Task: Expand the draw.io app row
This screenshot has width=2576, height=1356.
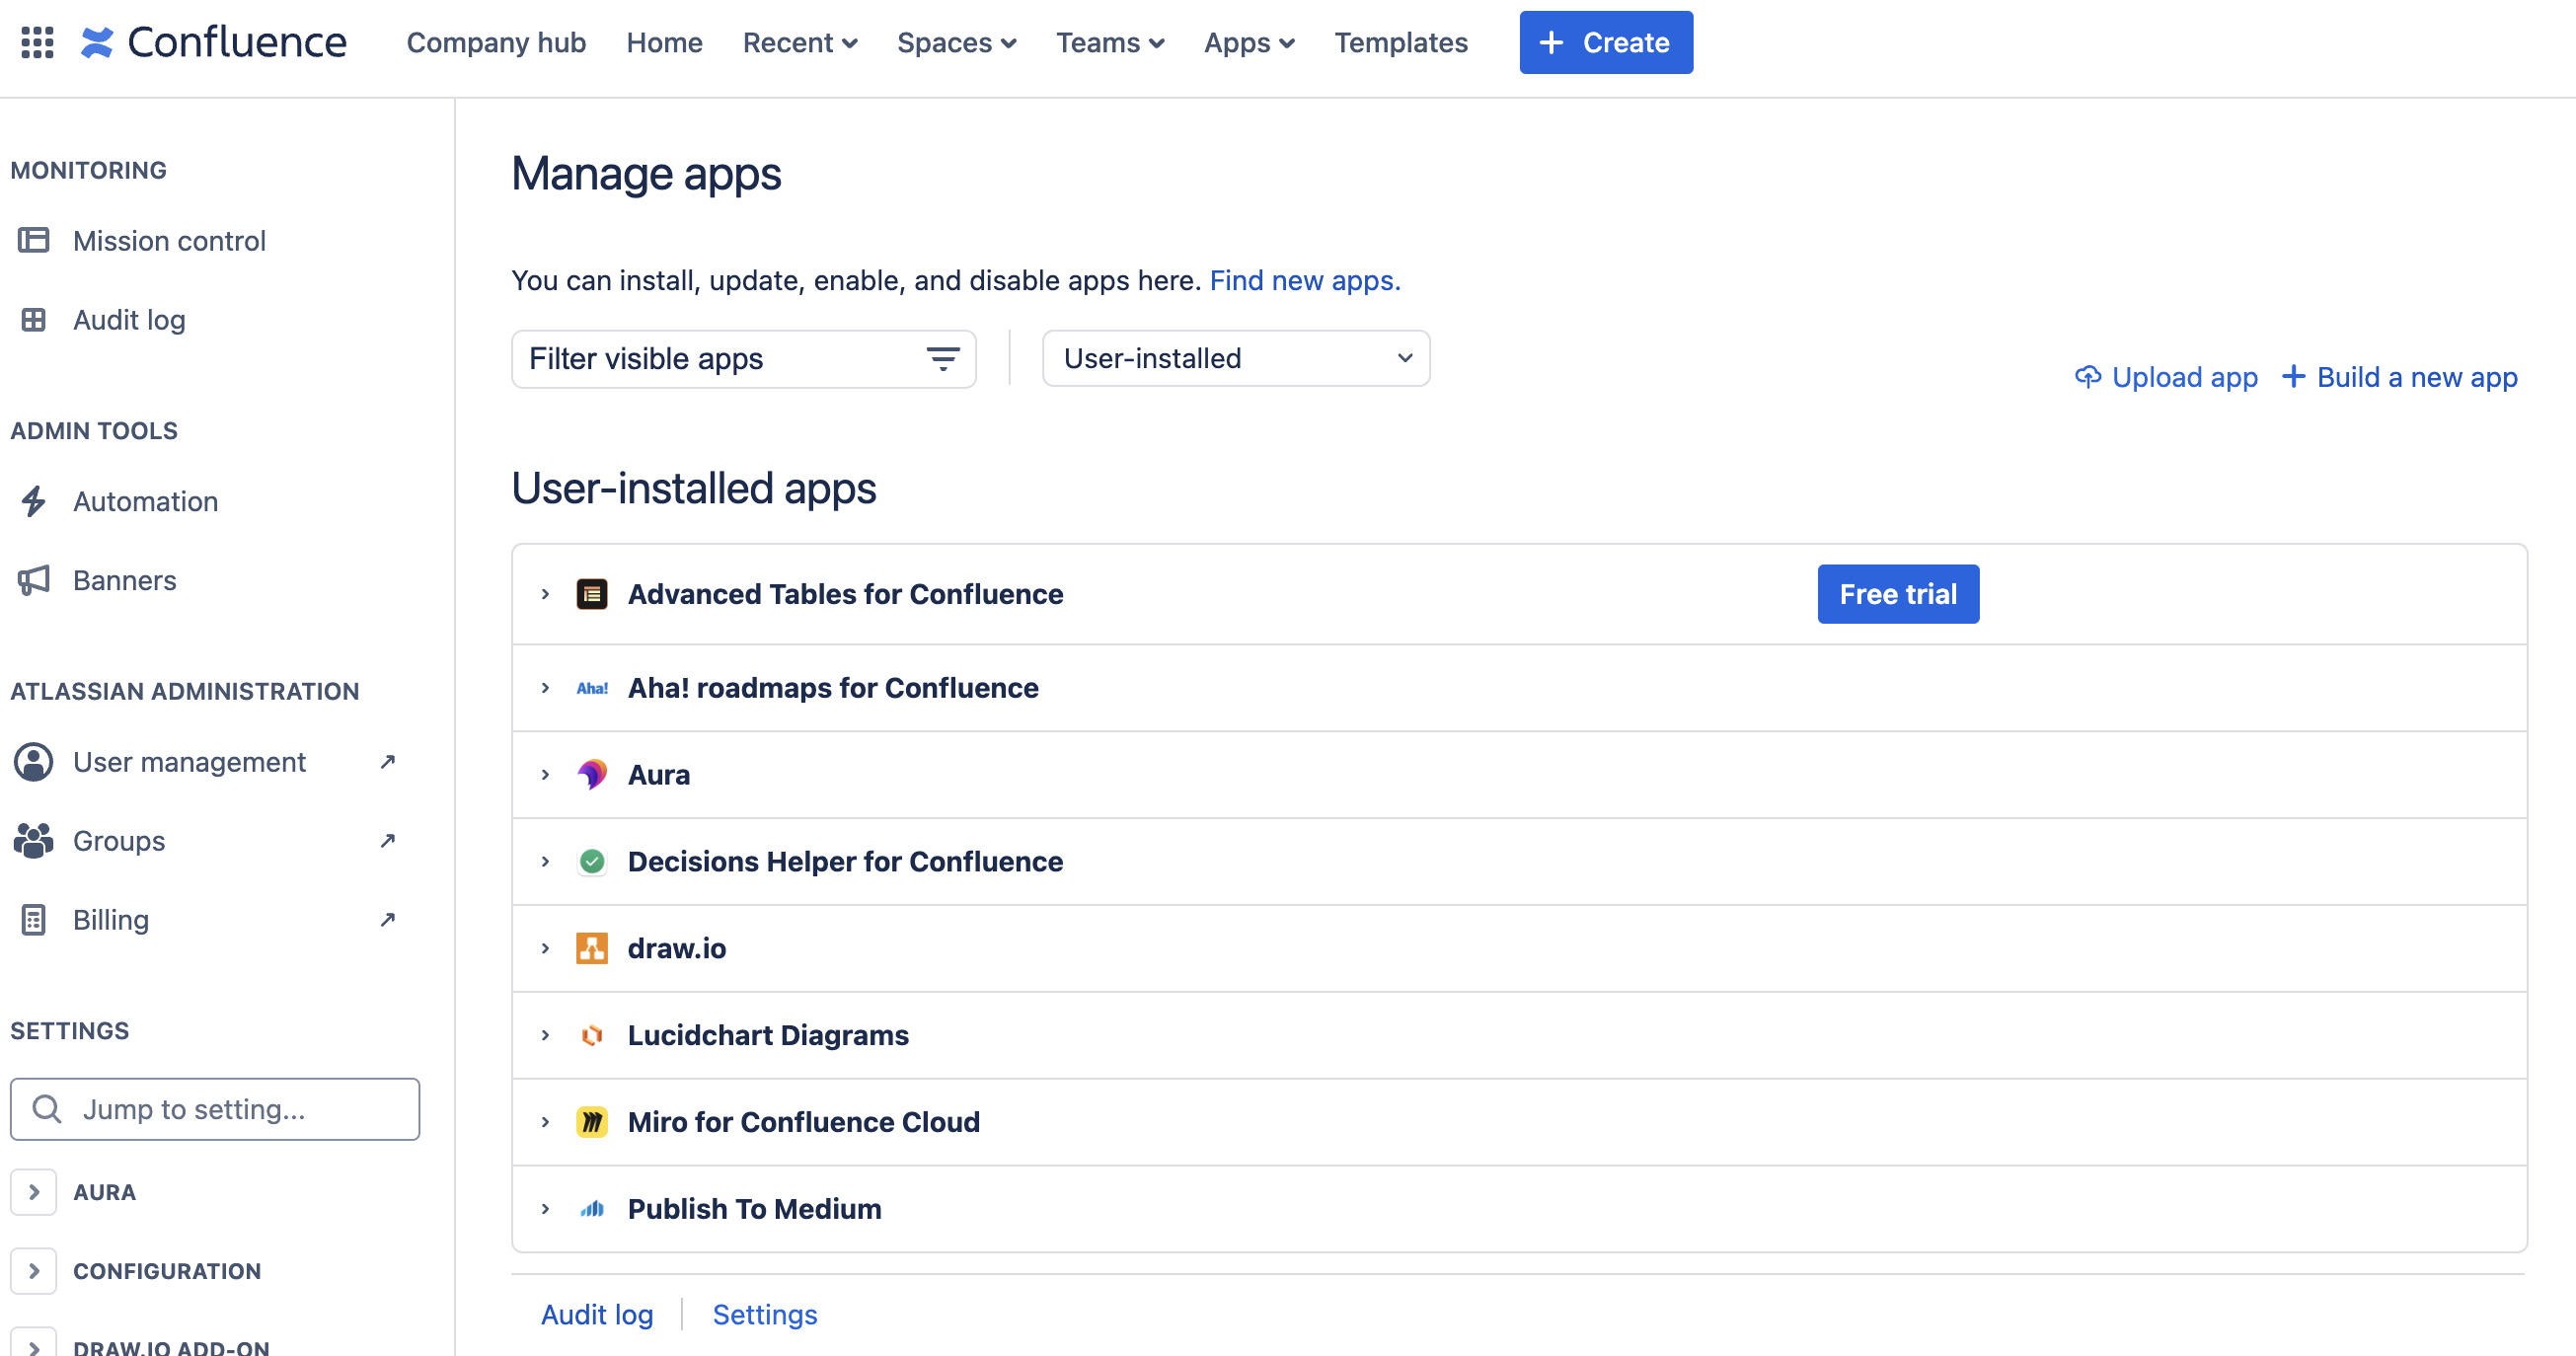Action: click(x=545, y=949)
